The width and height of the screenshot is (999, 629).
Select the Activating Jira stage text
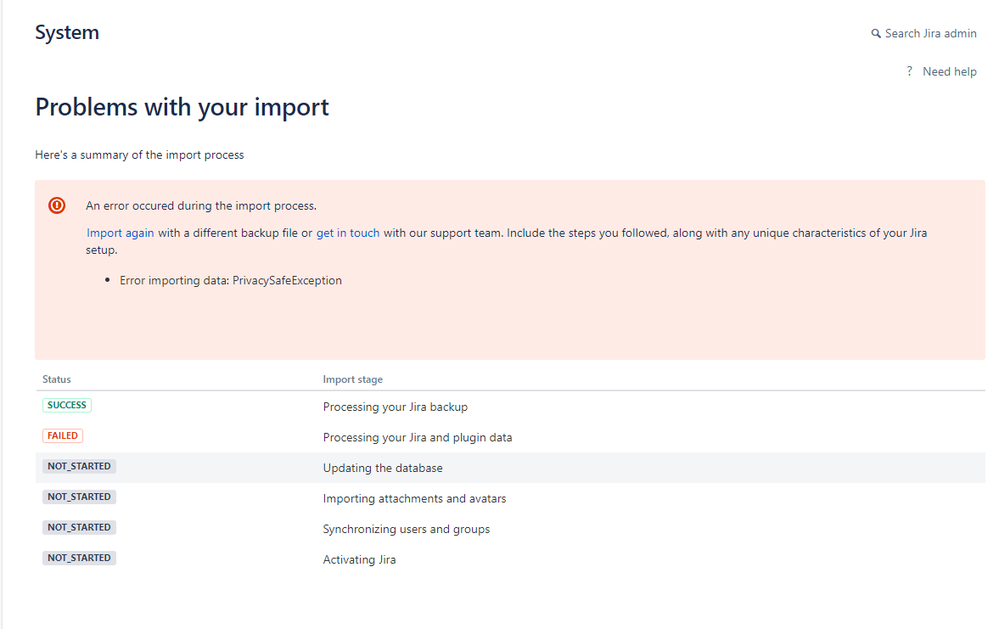(x=359, y=560)
